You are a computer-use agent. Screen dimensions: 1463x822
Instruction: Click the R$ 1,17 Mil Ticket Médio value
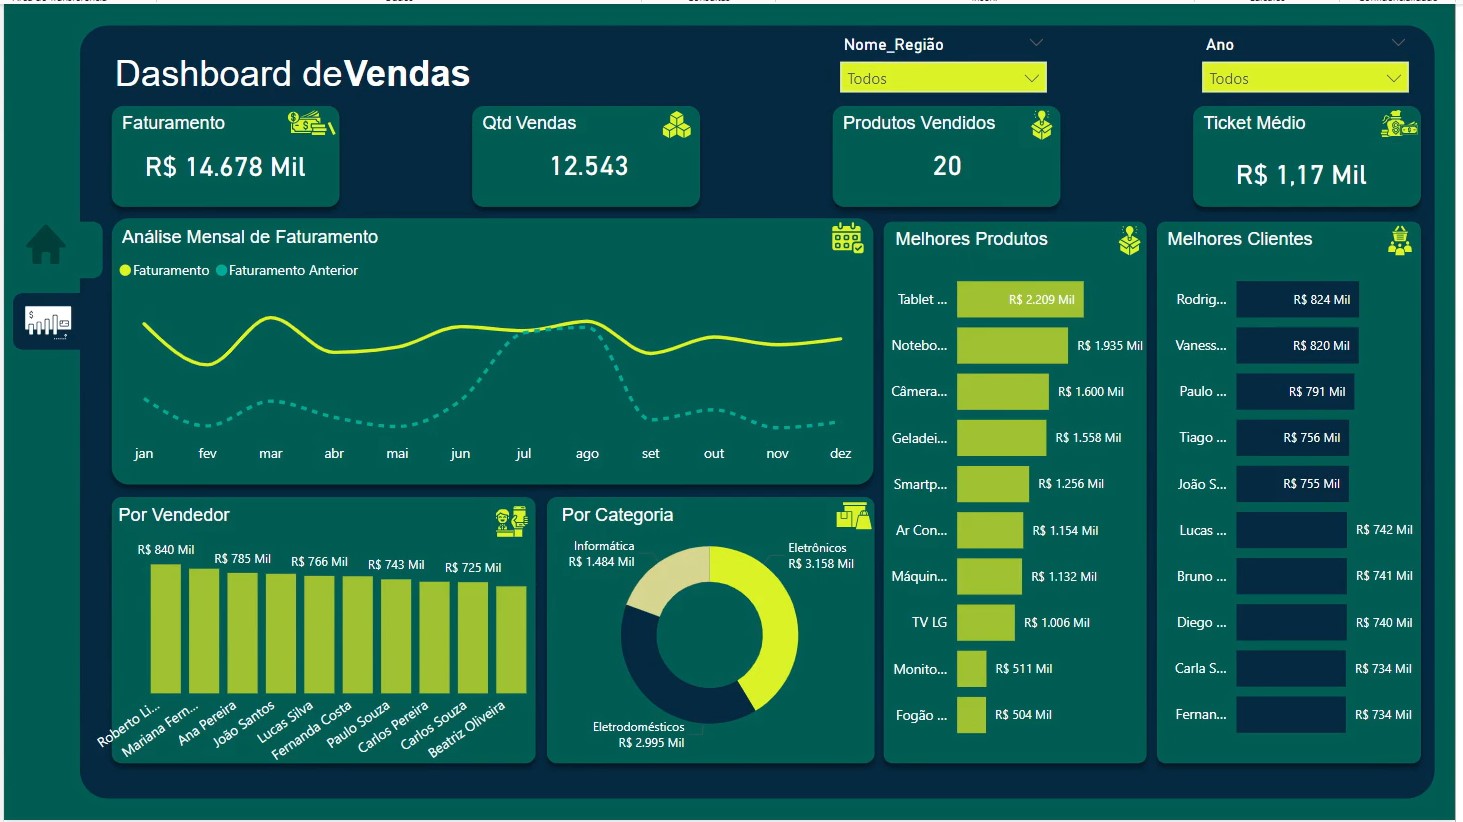(1302, 175)
